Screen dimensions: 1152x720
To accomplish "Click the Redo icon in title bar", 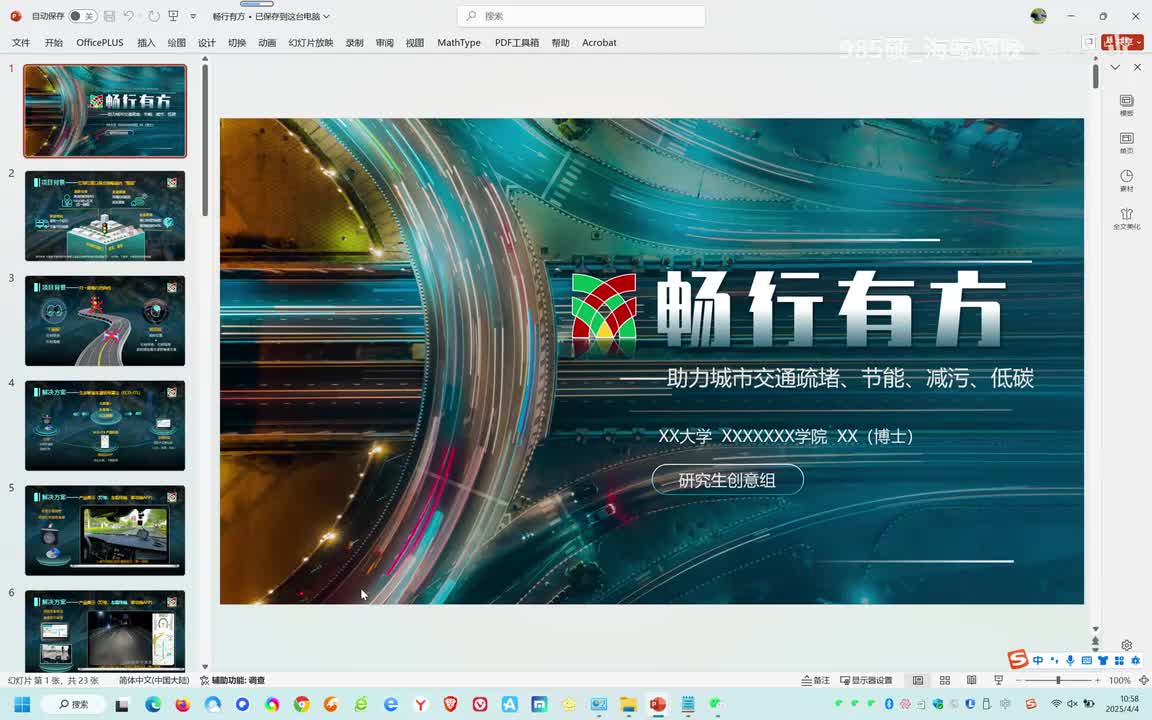I will [x=154, y=15].
